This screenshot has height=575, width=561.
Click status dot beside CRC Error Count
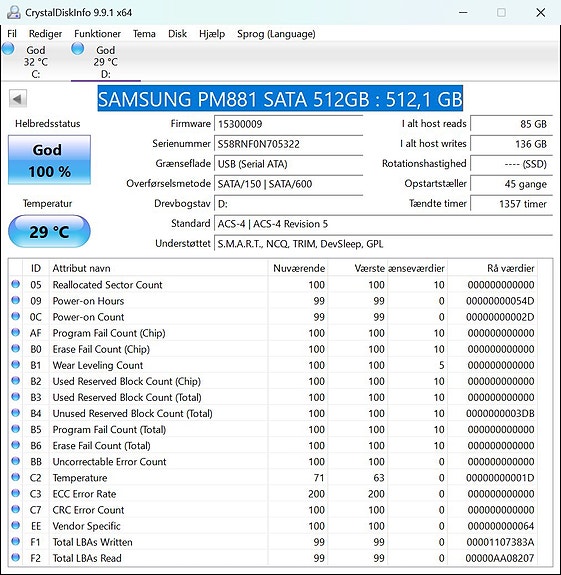[x=15, y=509]
